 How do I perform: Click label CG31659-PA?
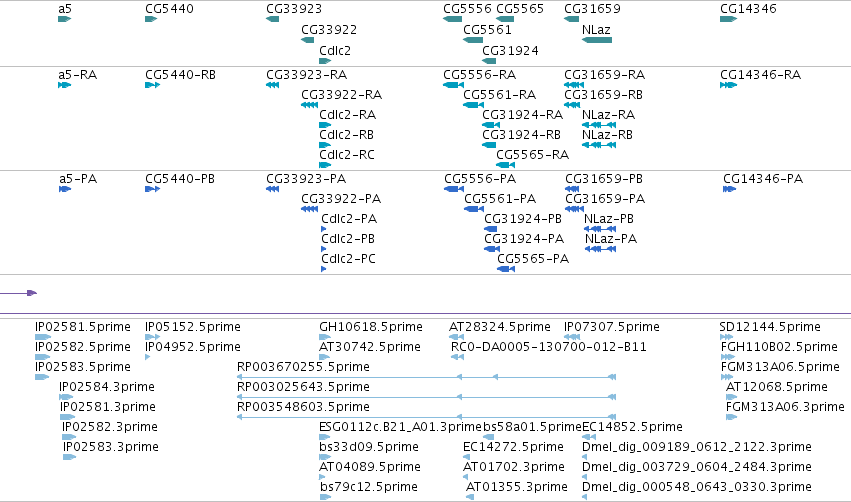(605, 199)
